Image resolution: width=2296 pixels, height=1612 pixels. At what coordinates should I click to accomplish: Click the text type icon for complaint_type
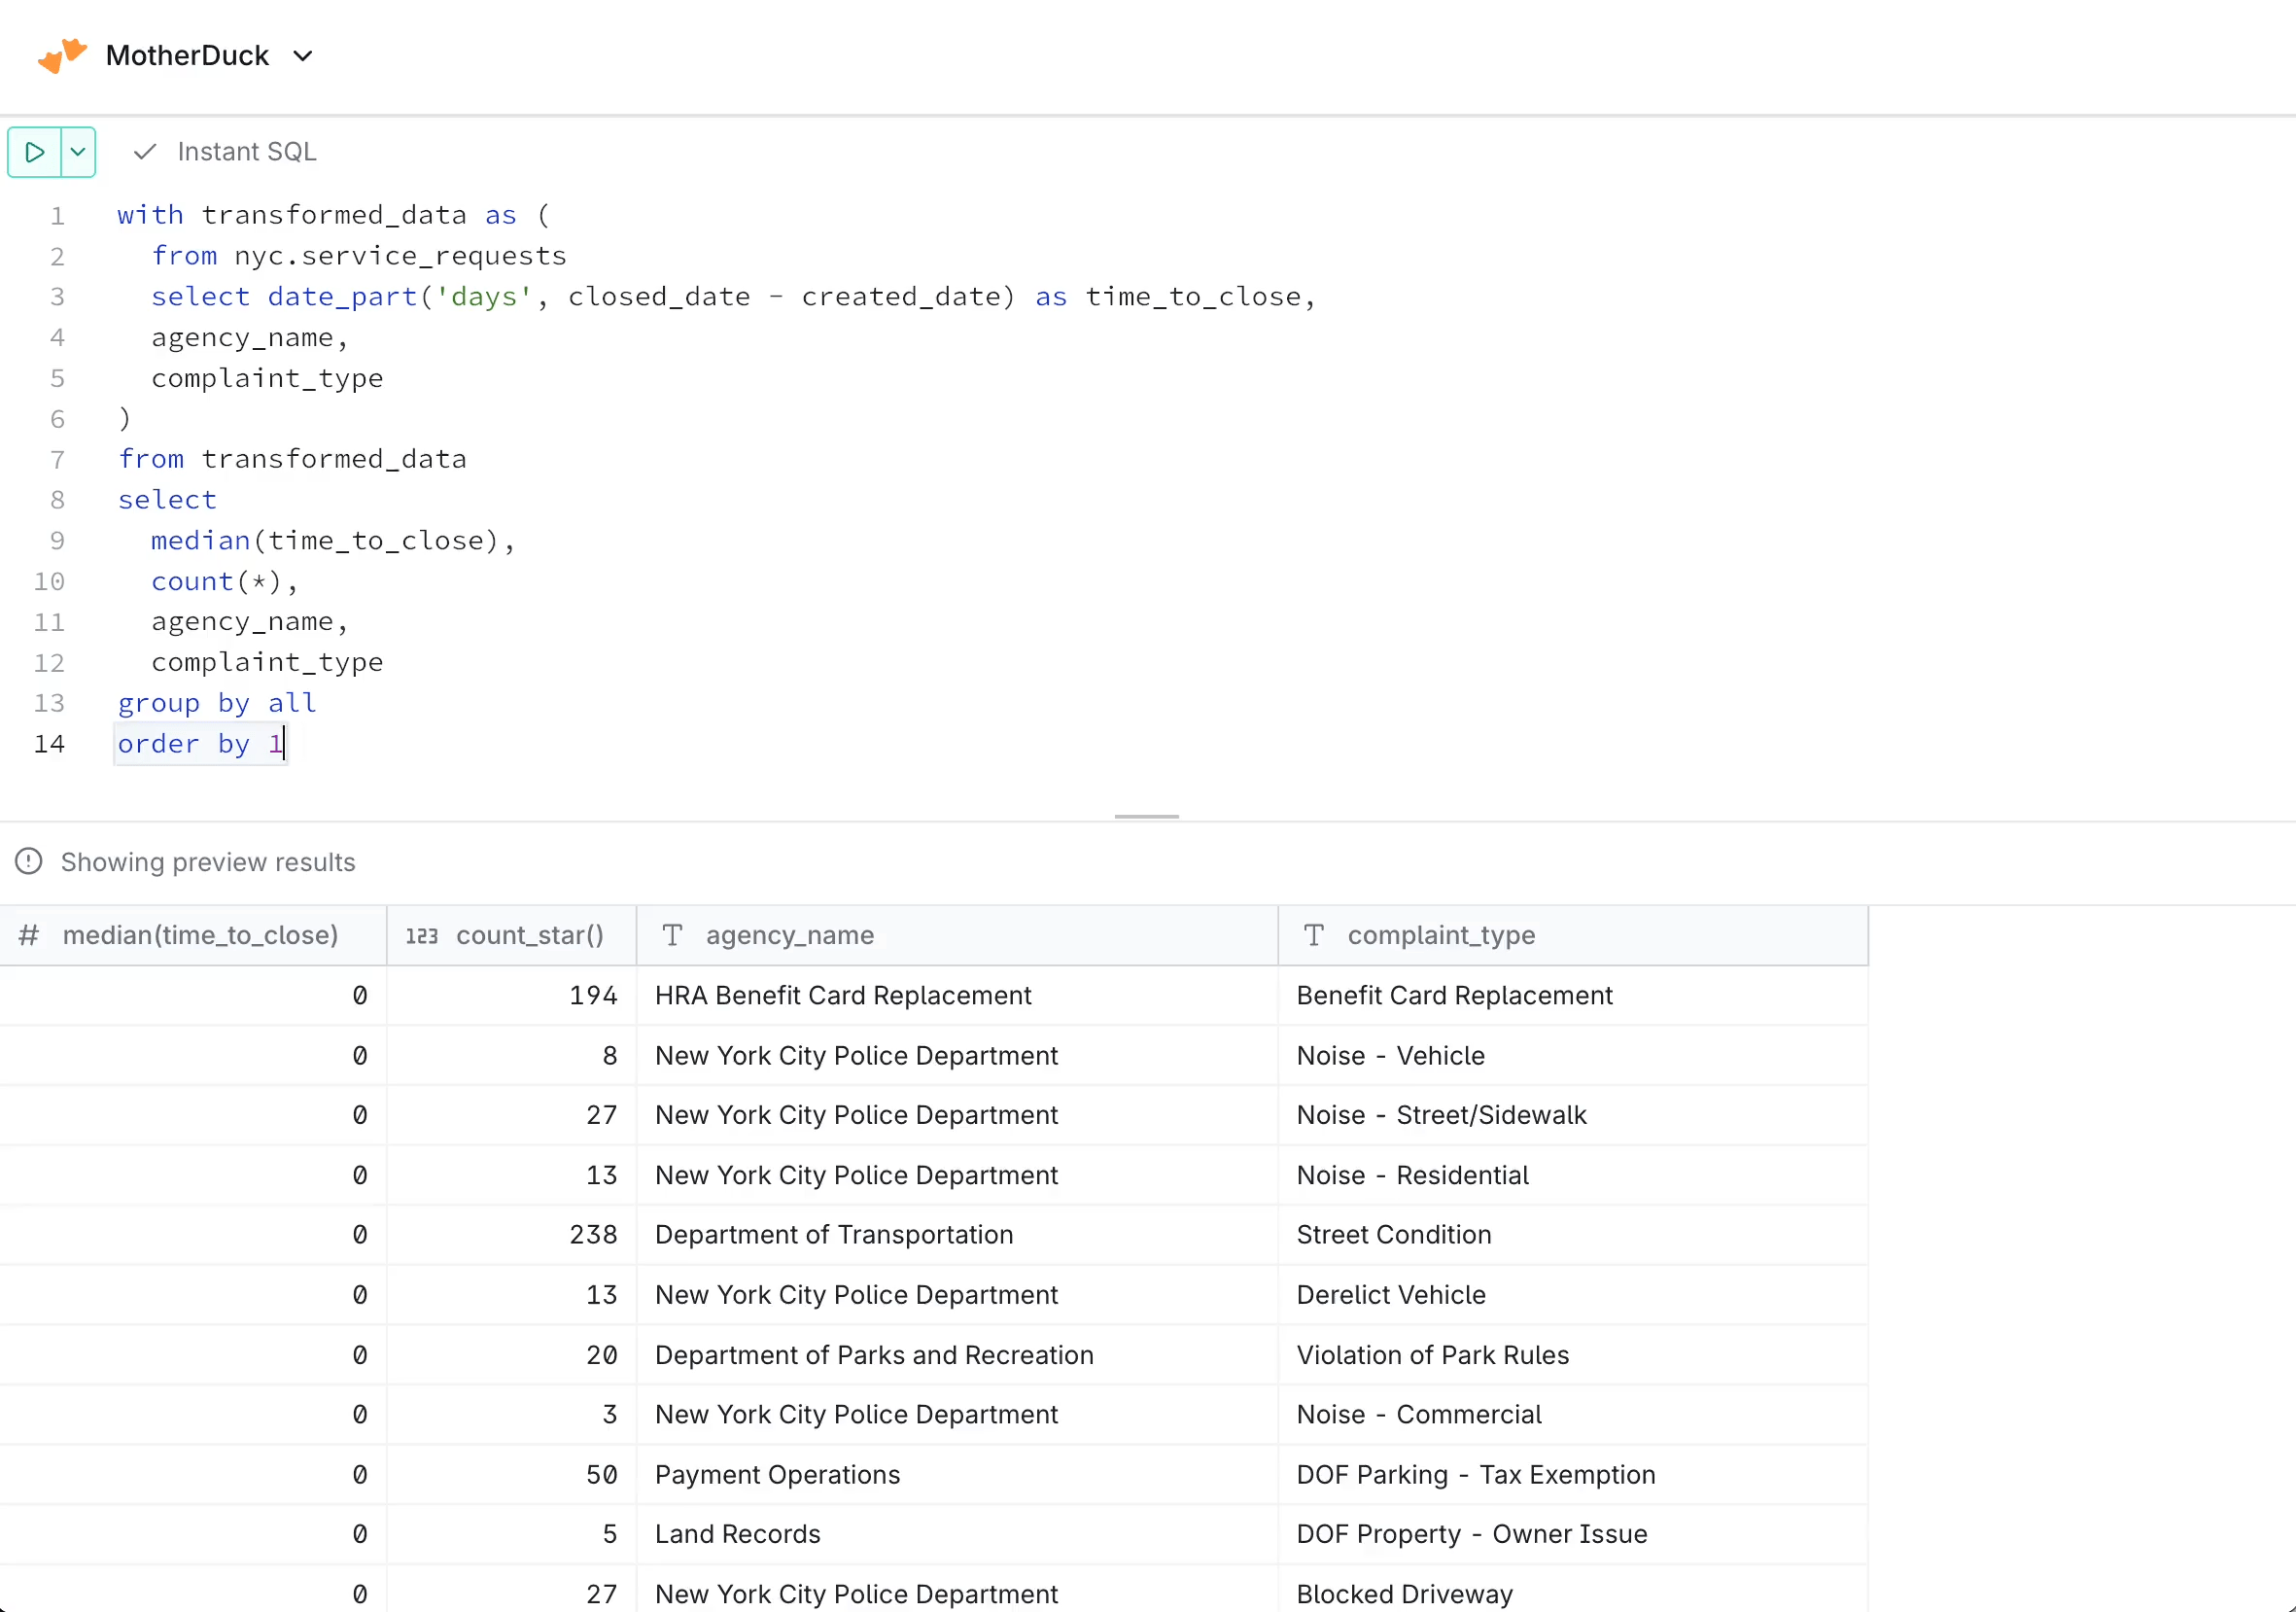(1313, 935)
